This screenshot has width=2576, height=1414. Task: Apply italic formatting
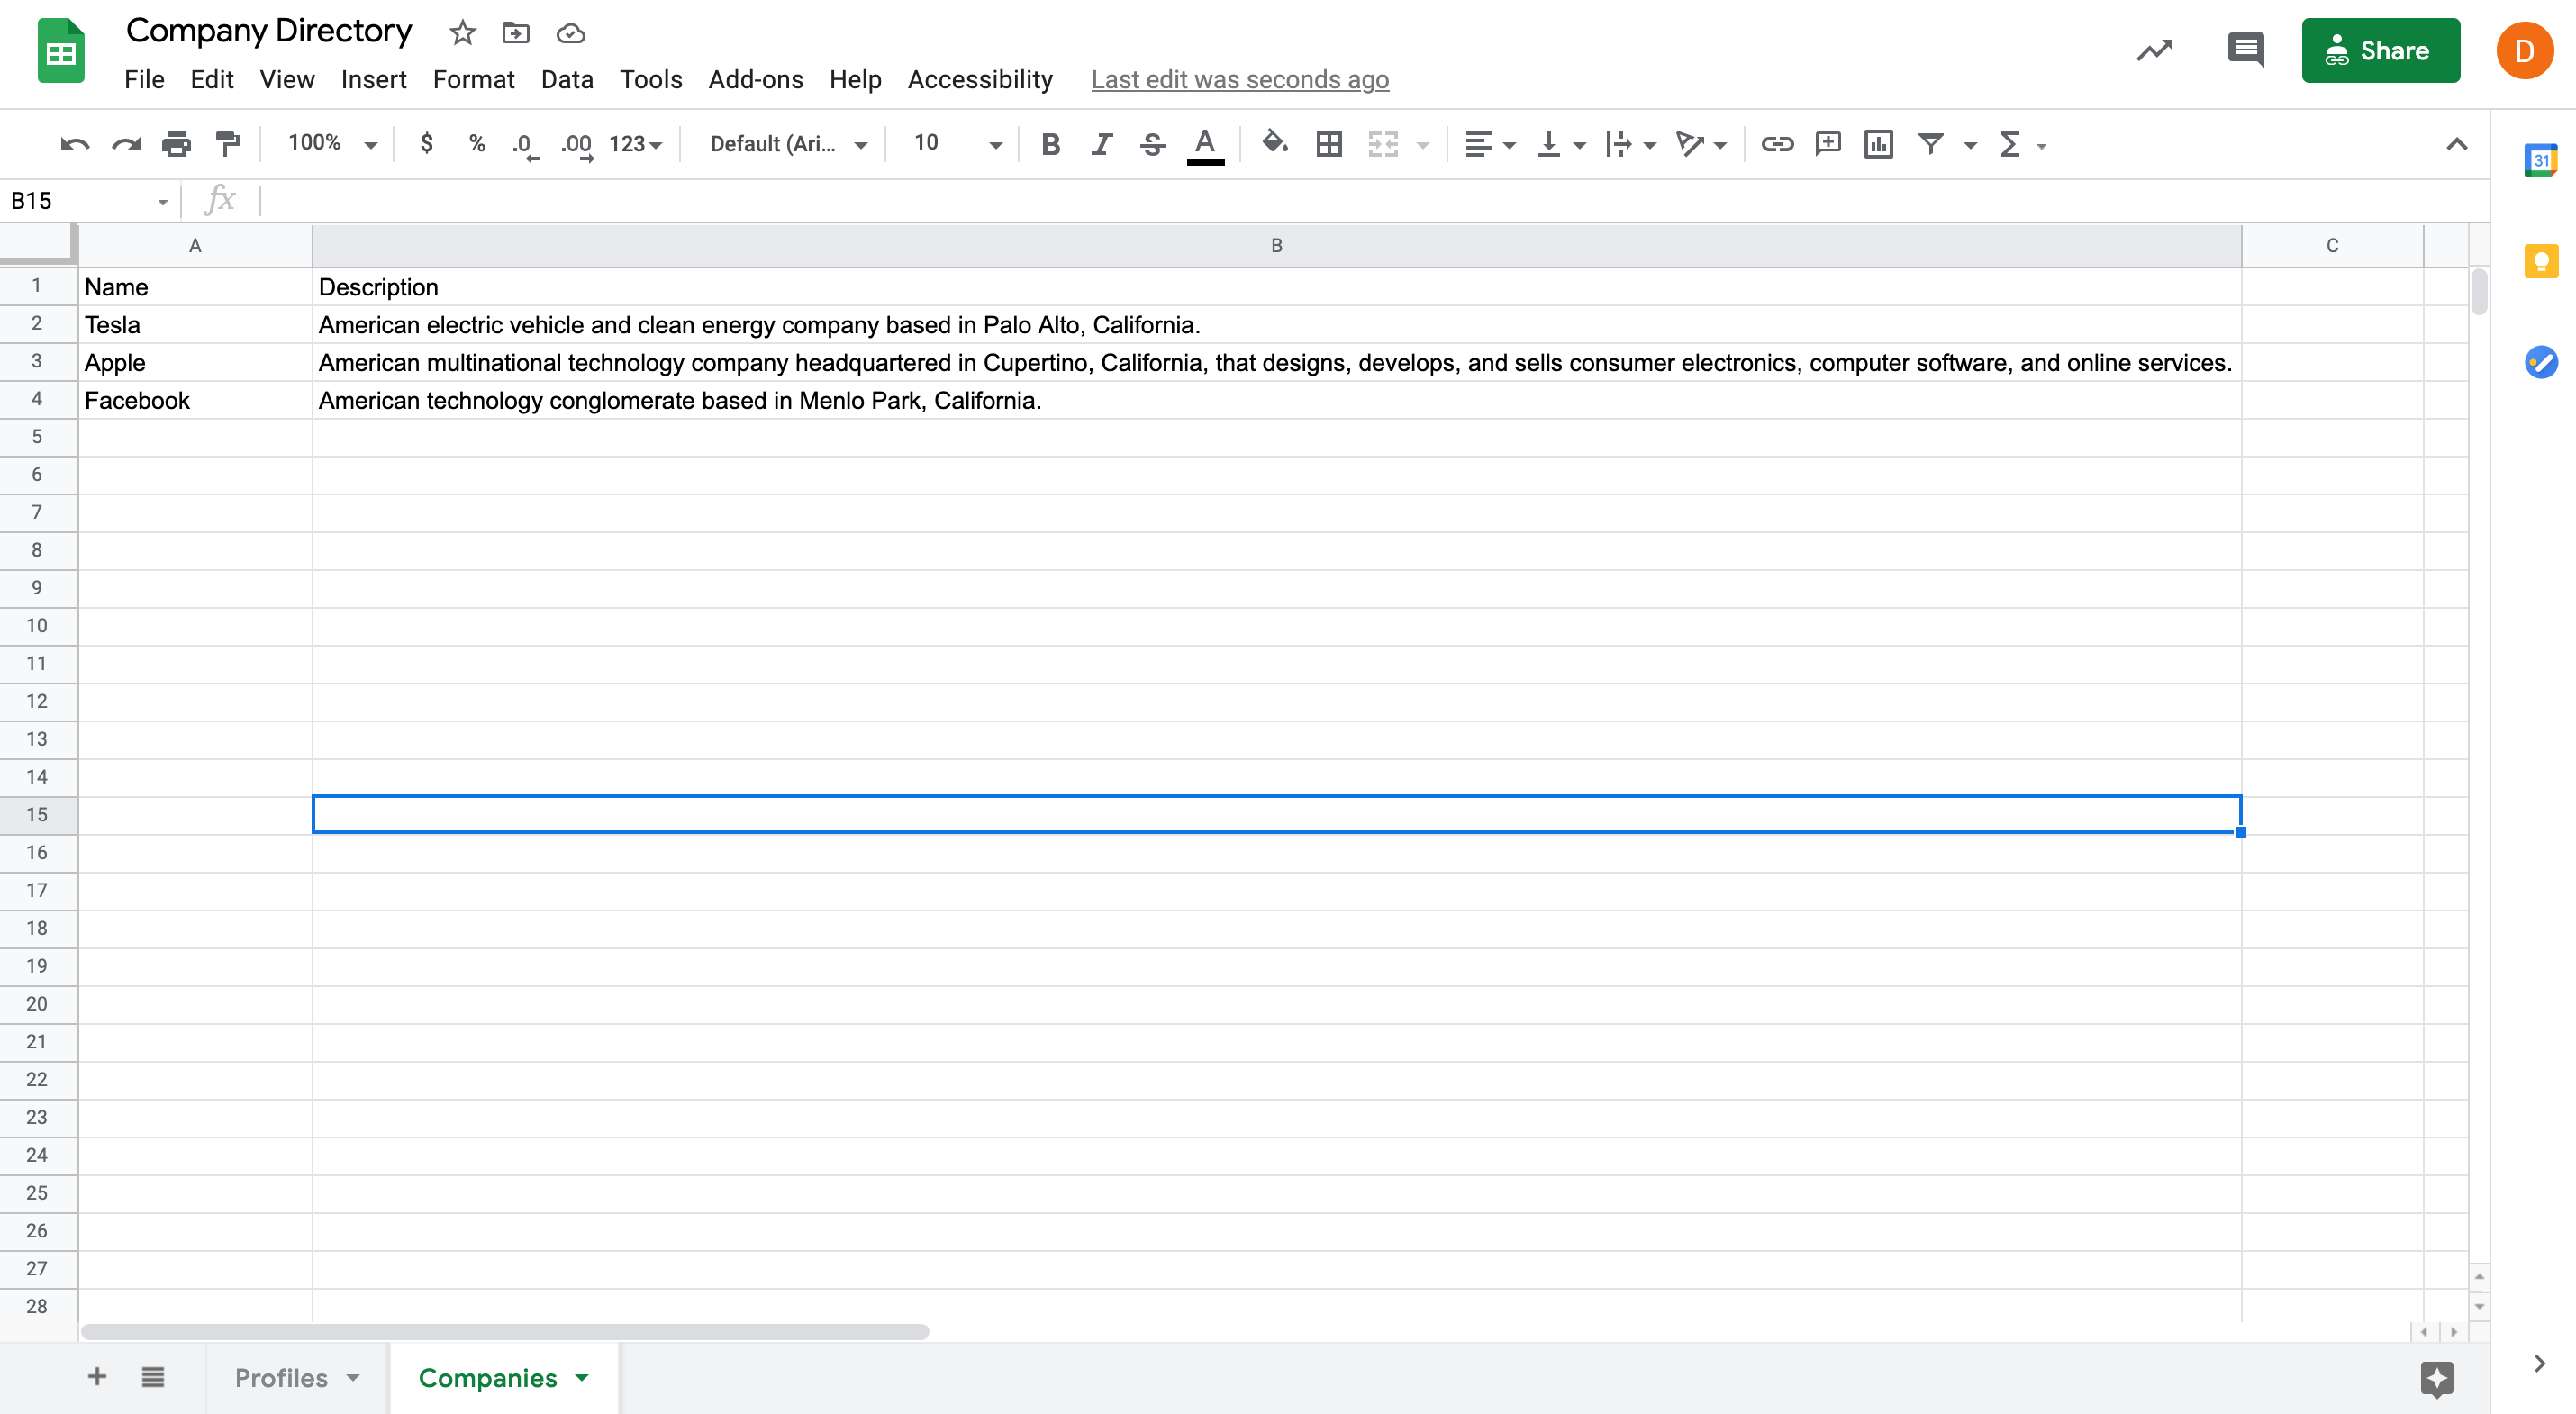1101,144
